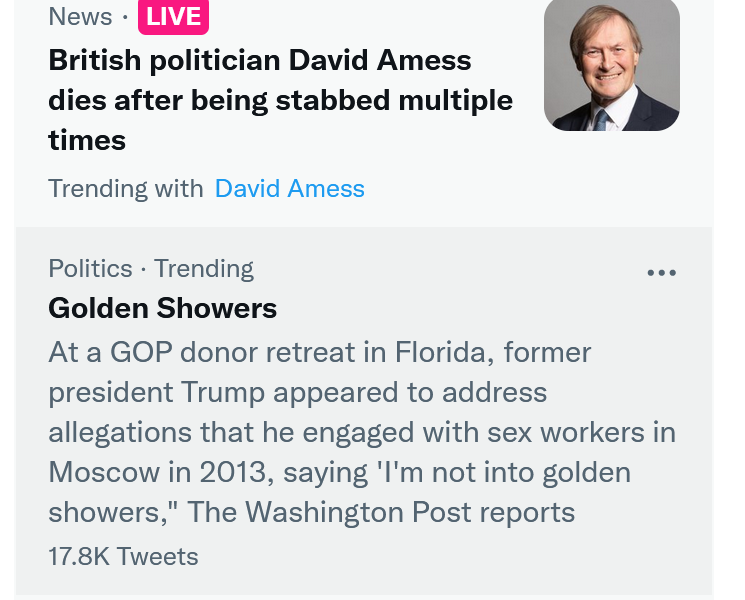This screenshot has width=745, height=600.
Task: Click the blue David Amess link
Action: (289, 188)
